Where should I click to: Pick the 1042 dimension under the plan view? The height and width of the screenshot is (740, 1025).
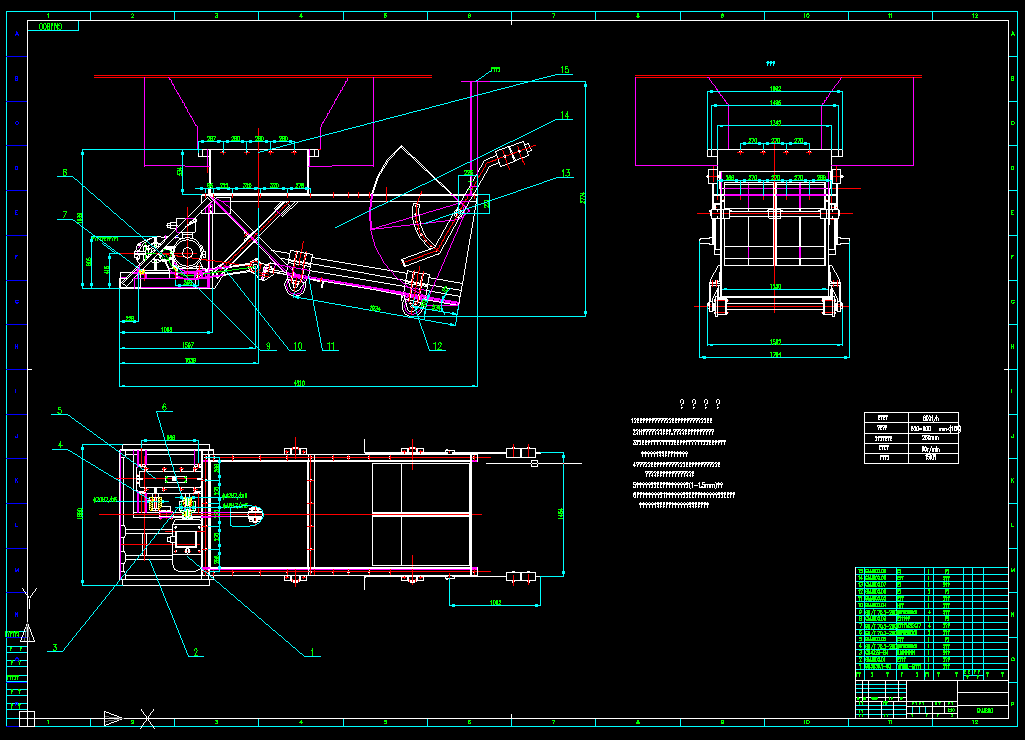click(496, 602)
